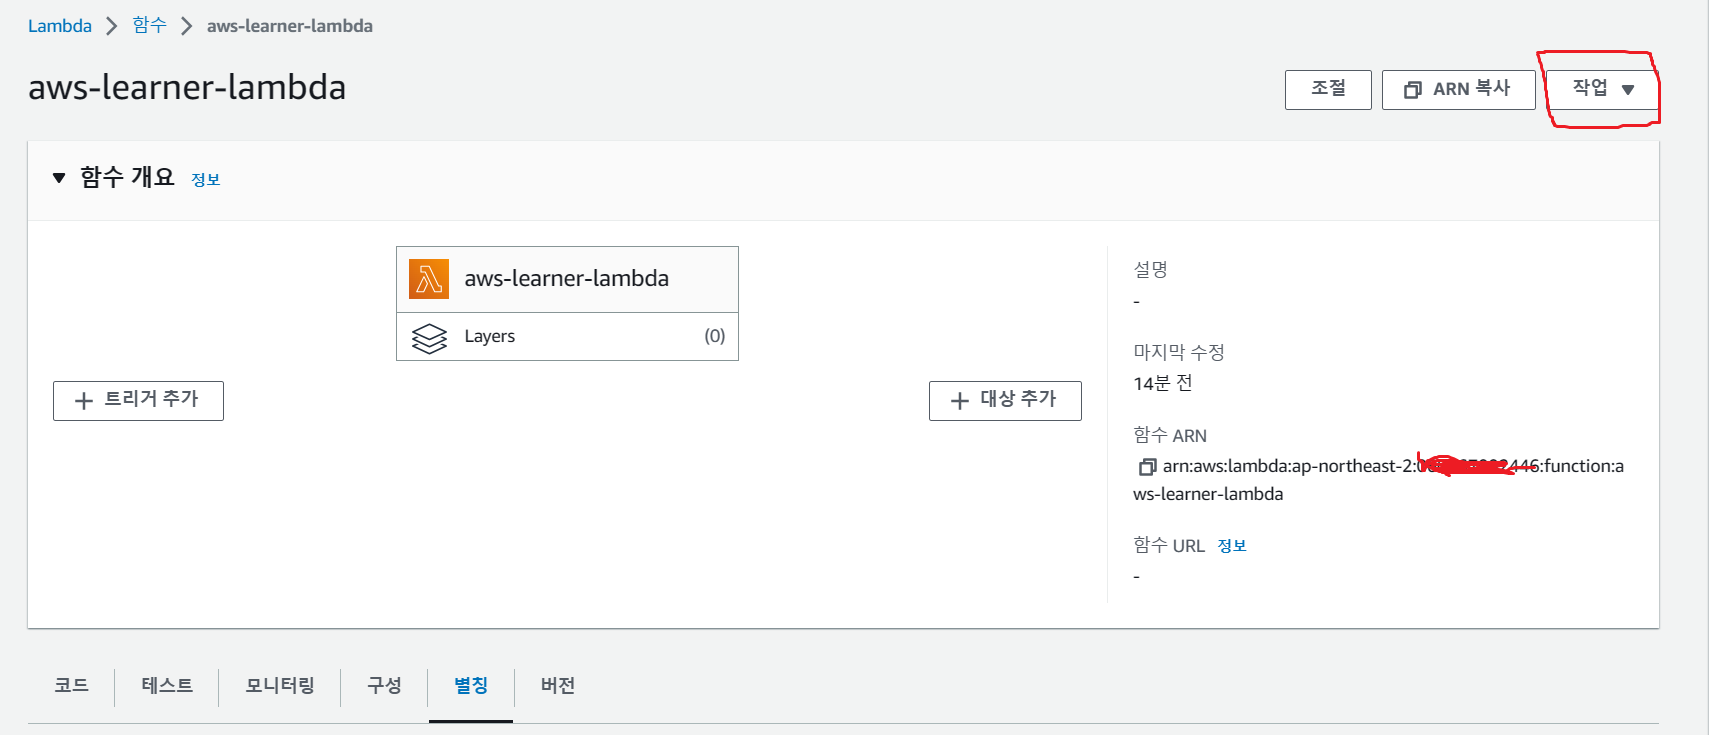The width and height of the screenshot is (1721, 735).
Task: Click the 조절 button
Action: [1328, 89]
